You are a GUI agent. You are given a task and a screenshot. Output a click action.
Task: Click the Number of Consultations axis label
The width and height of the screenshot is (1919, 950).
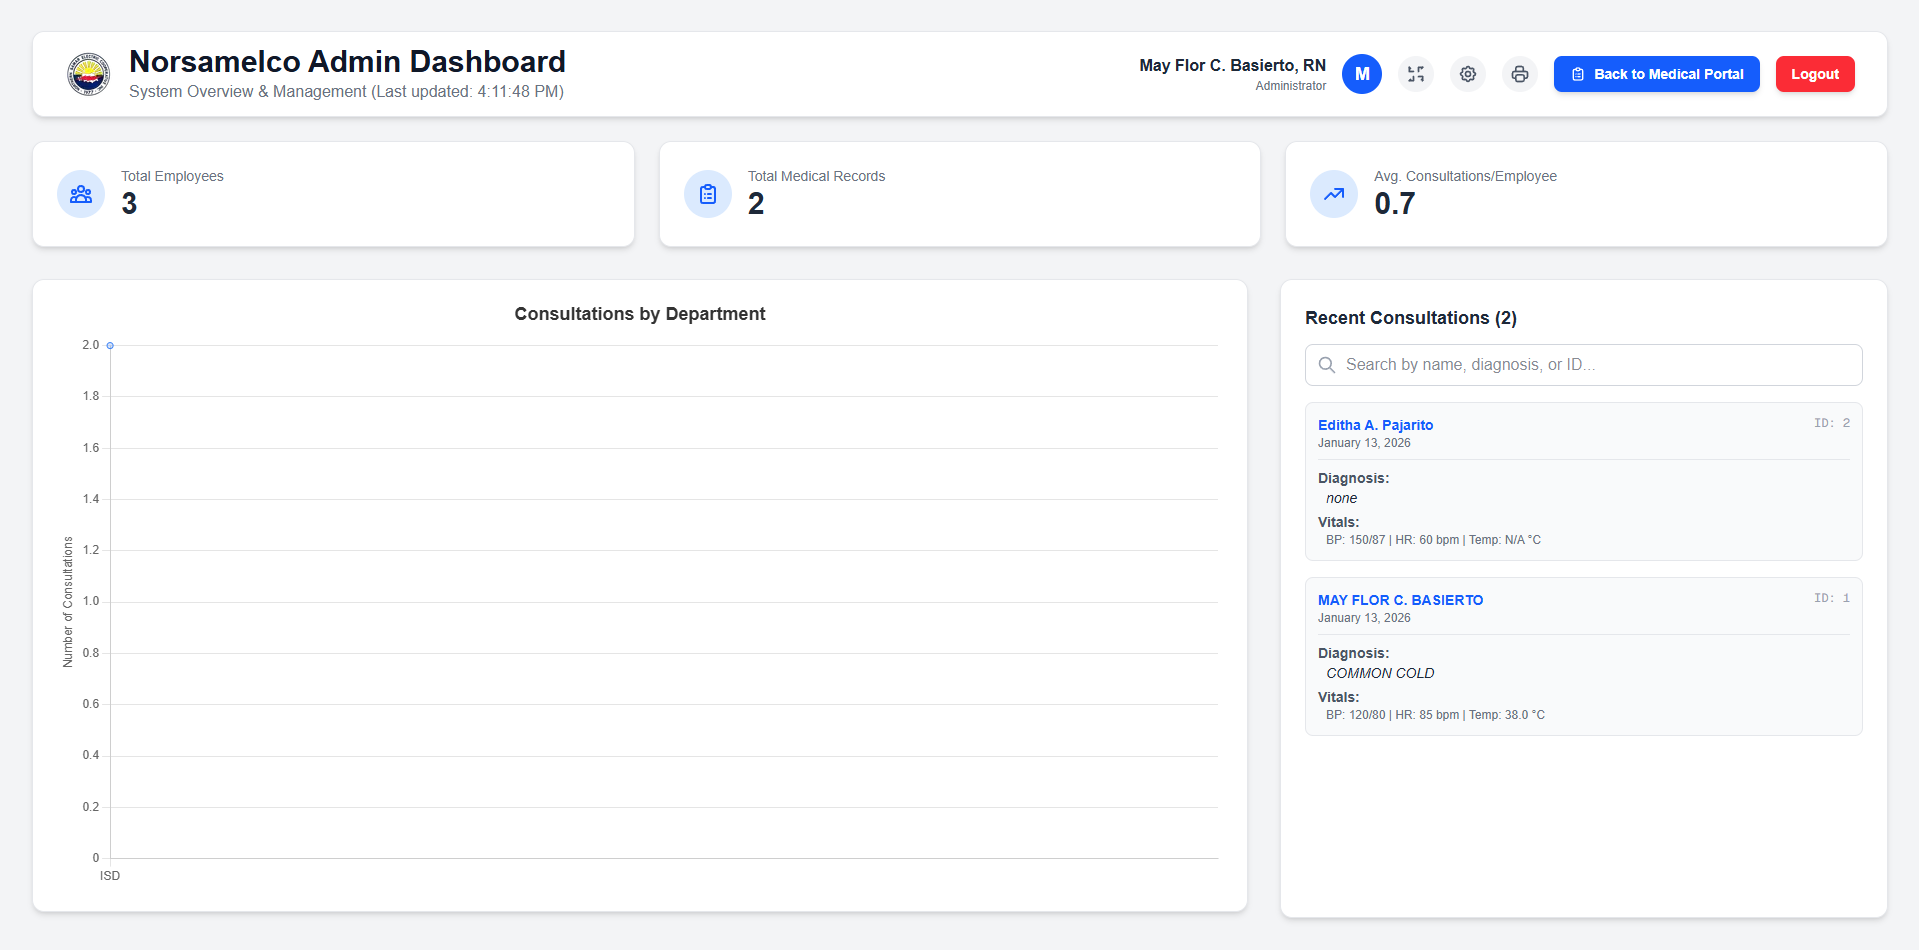[68, 602]
